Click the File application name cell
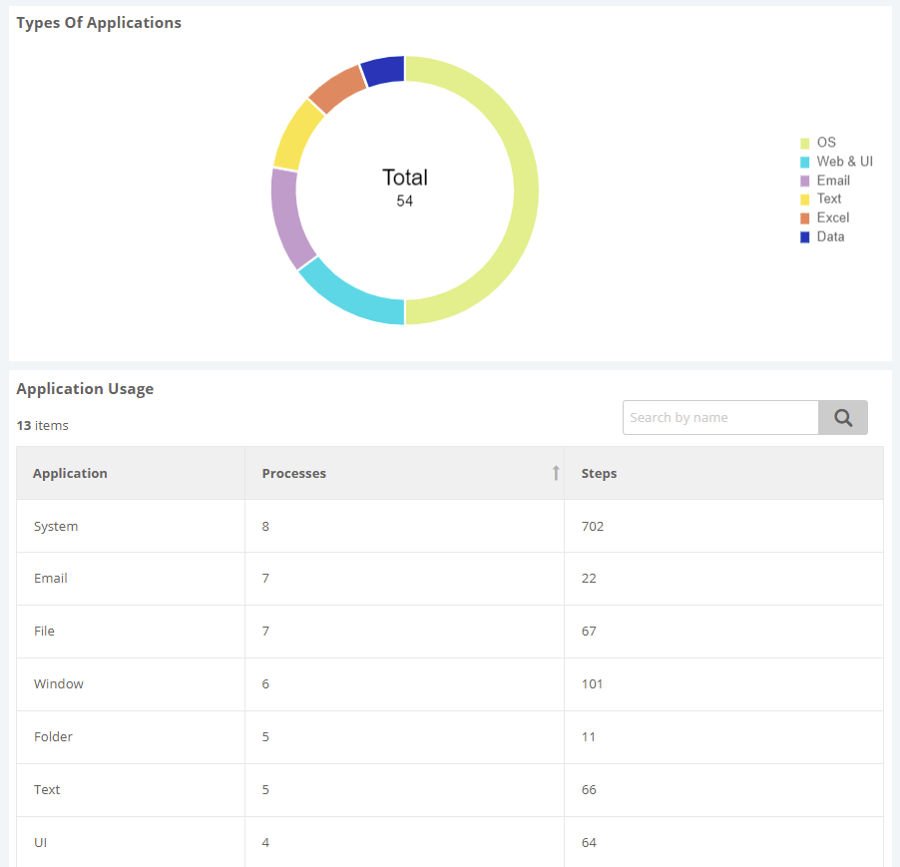The image size is (900, 867). click(45, 631)
